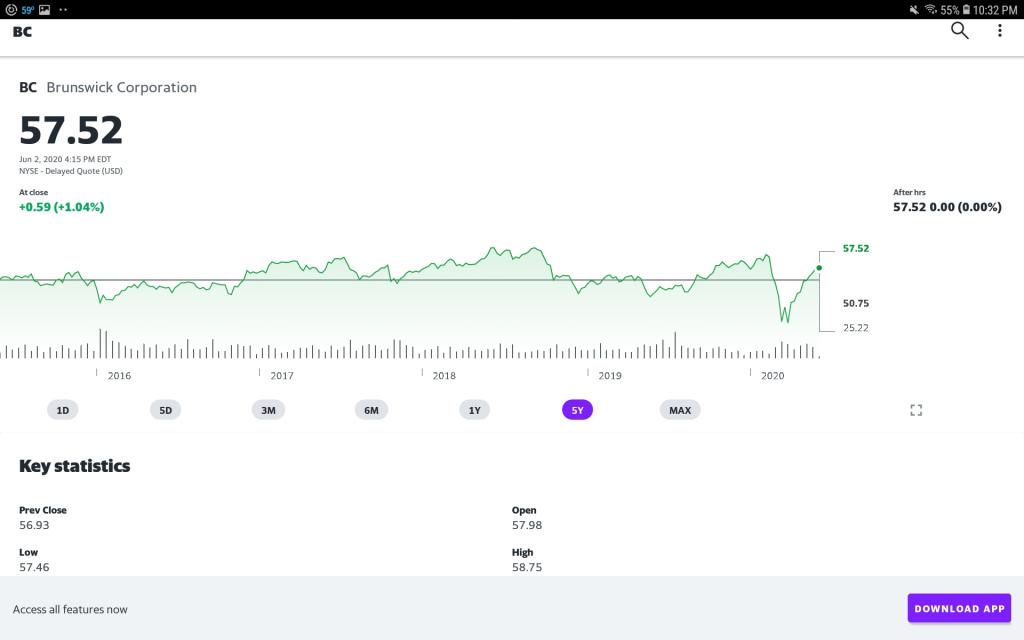Open the search magnifier icon
Screen dimensions: 1024x640
[x=959, y=31]
